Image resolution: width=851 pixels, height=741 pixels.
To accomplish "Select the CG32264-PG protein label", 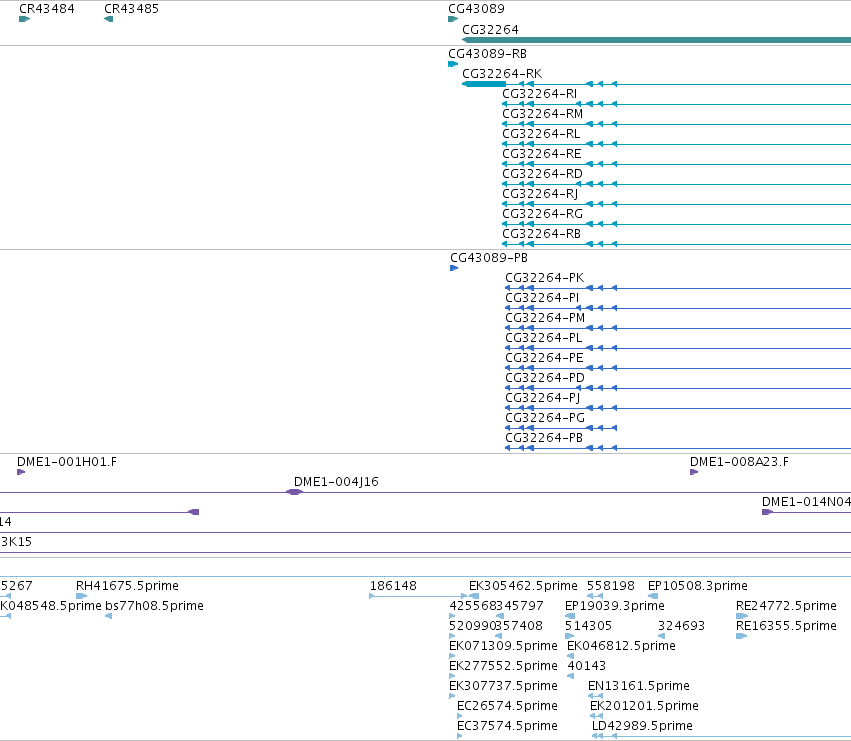I will pyautogui.click(x=545, y=418).
